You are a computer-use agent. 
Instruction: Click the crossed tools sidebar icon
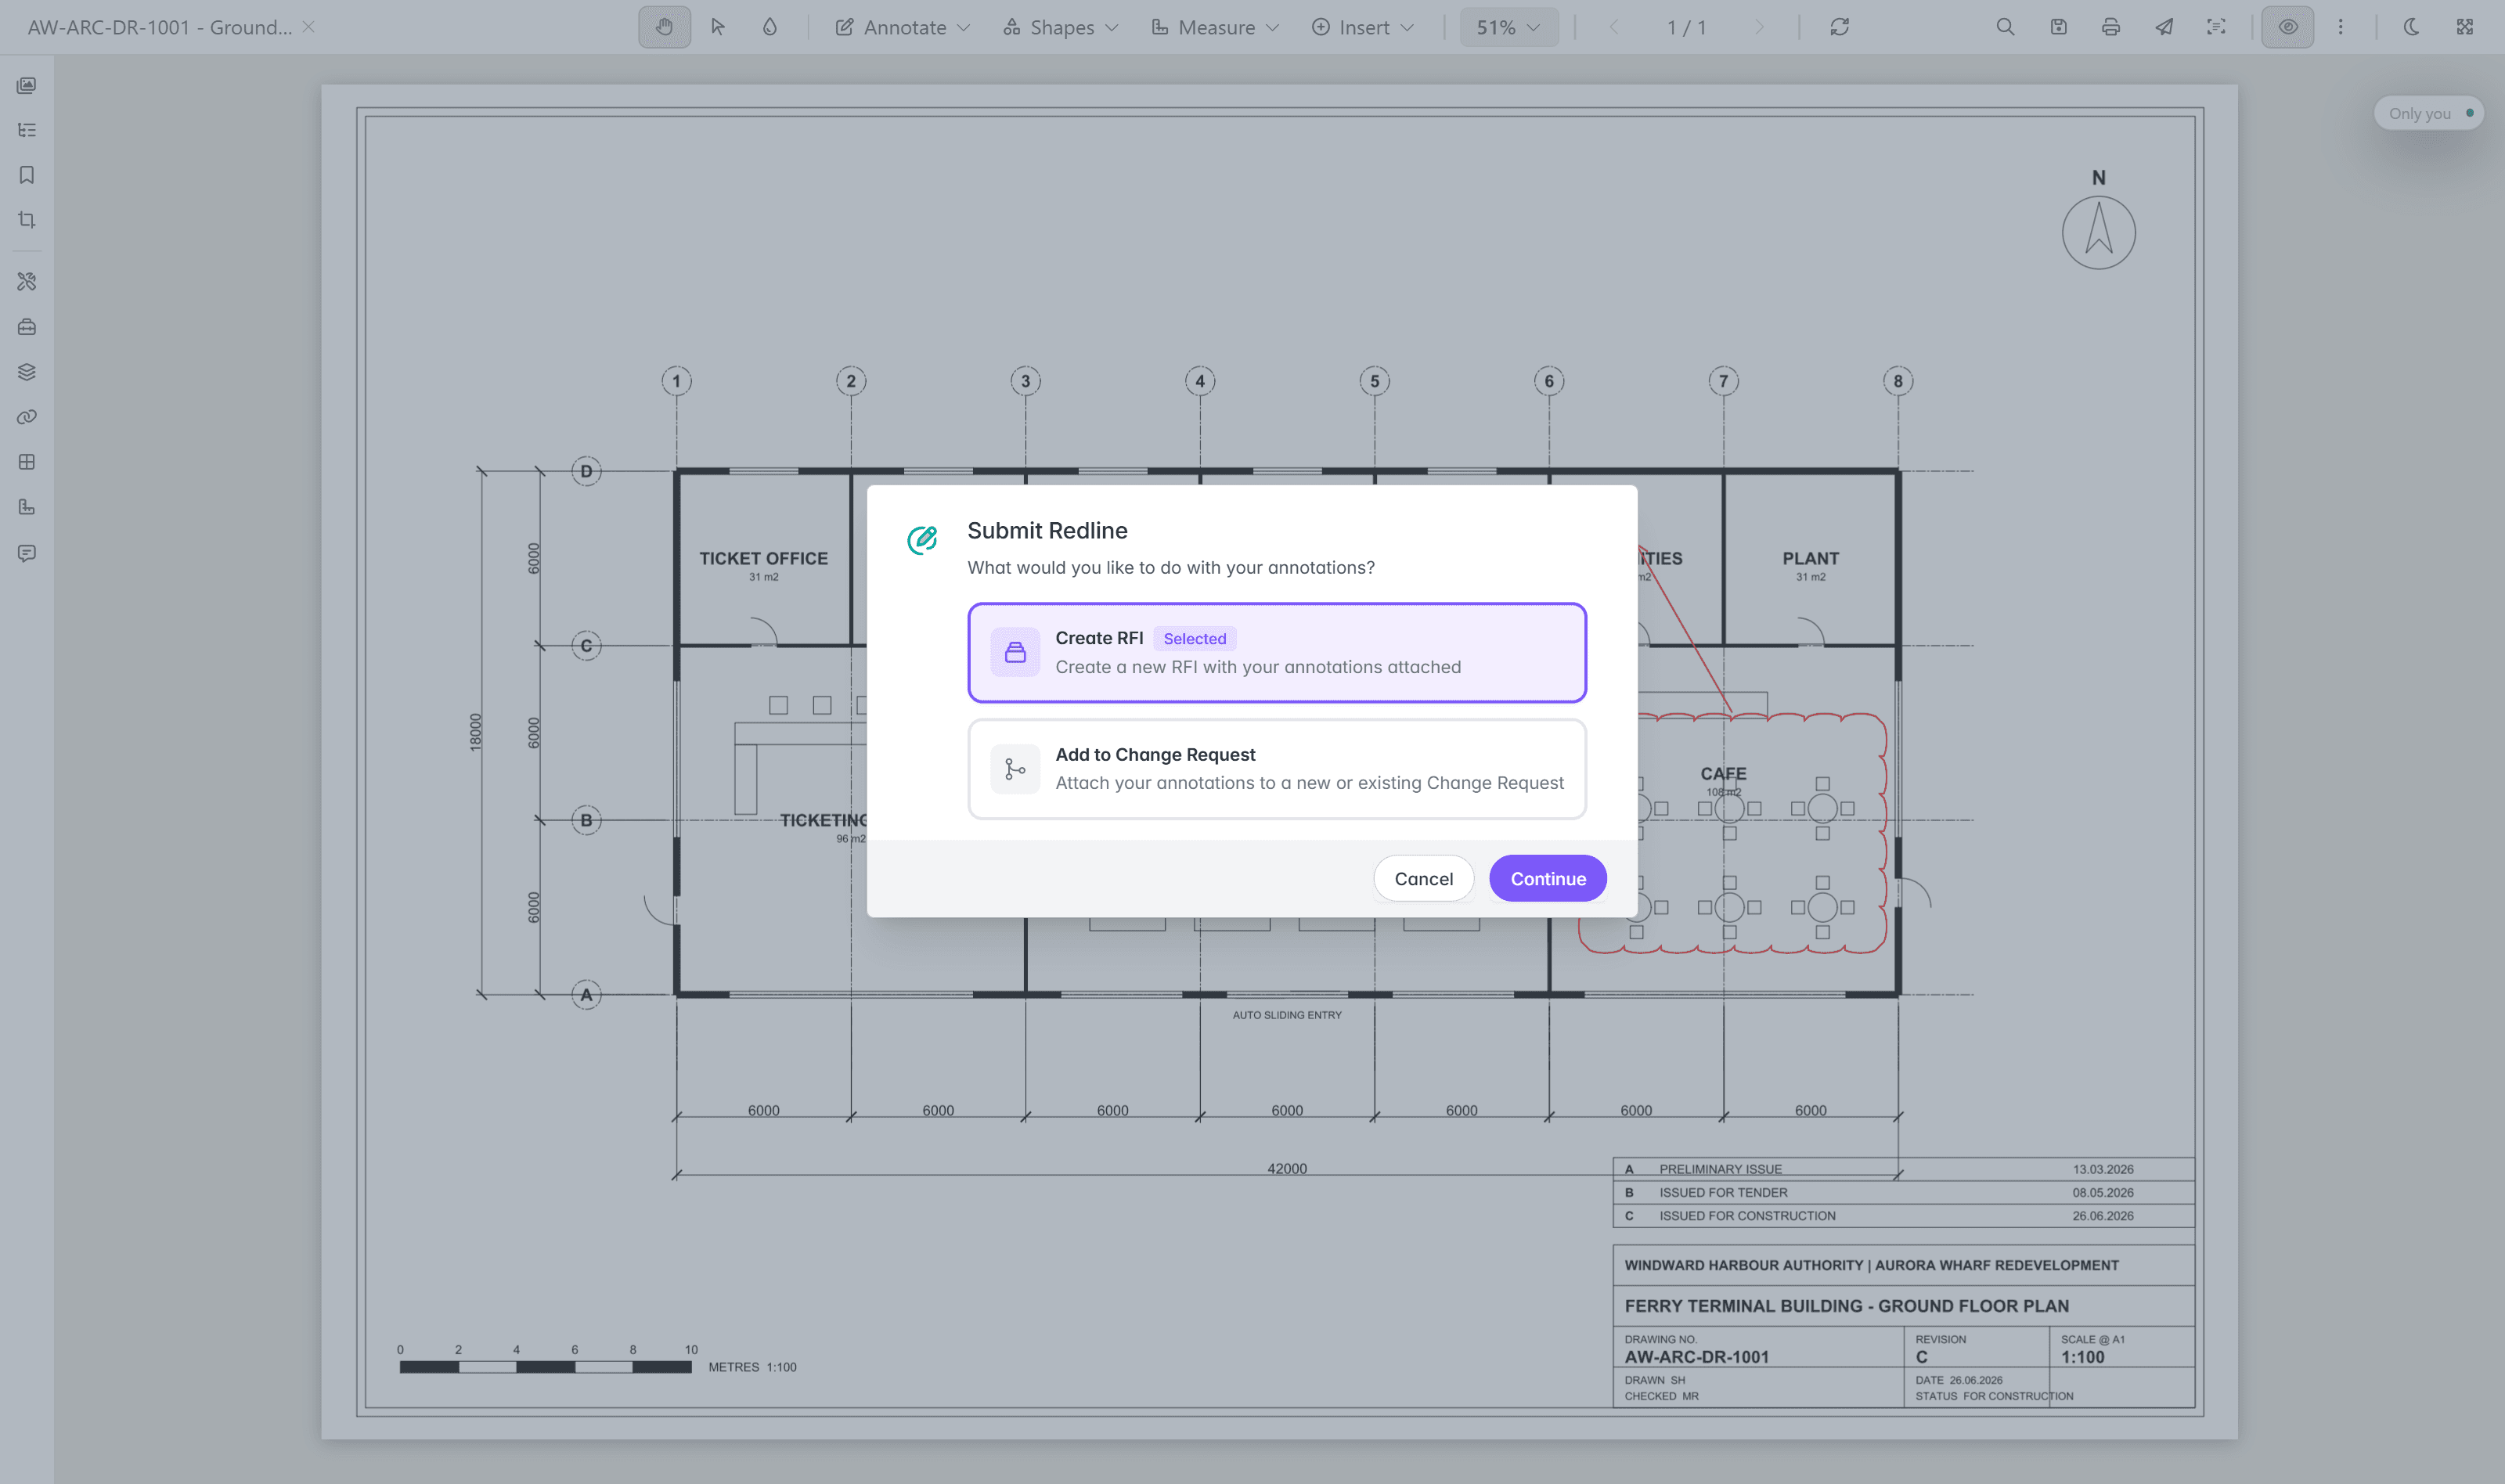point(27,282)
